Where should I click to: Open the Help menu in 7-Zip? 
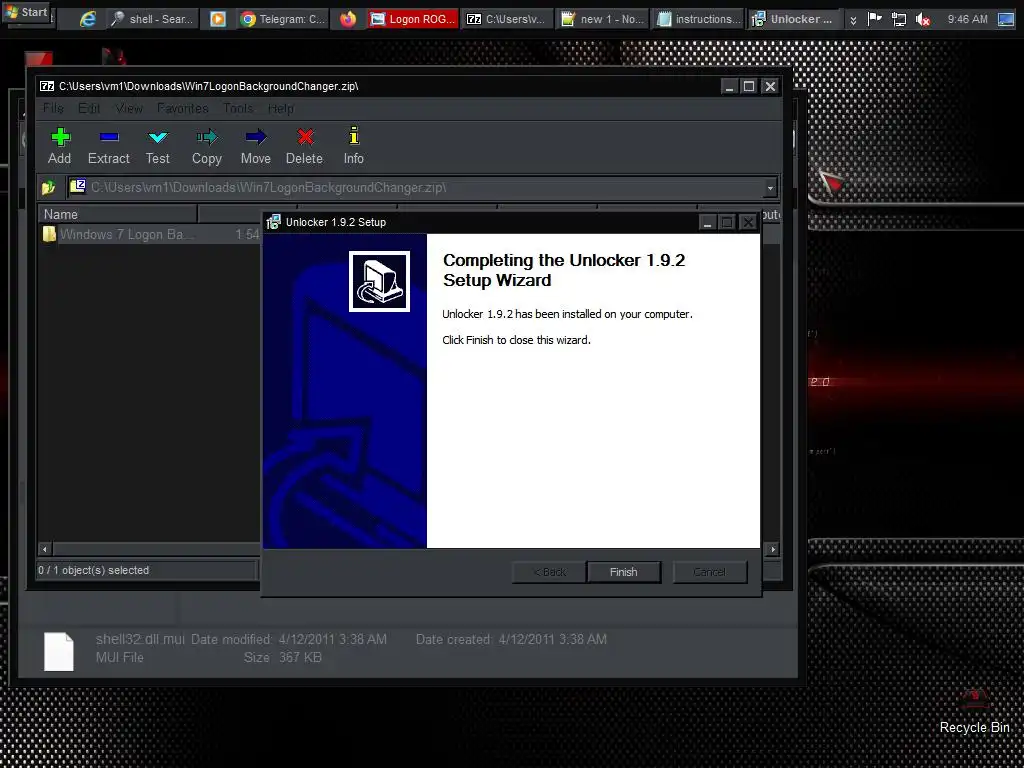point(280,108)
